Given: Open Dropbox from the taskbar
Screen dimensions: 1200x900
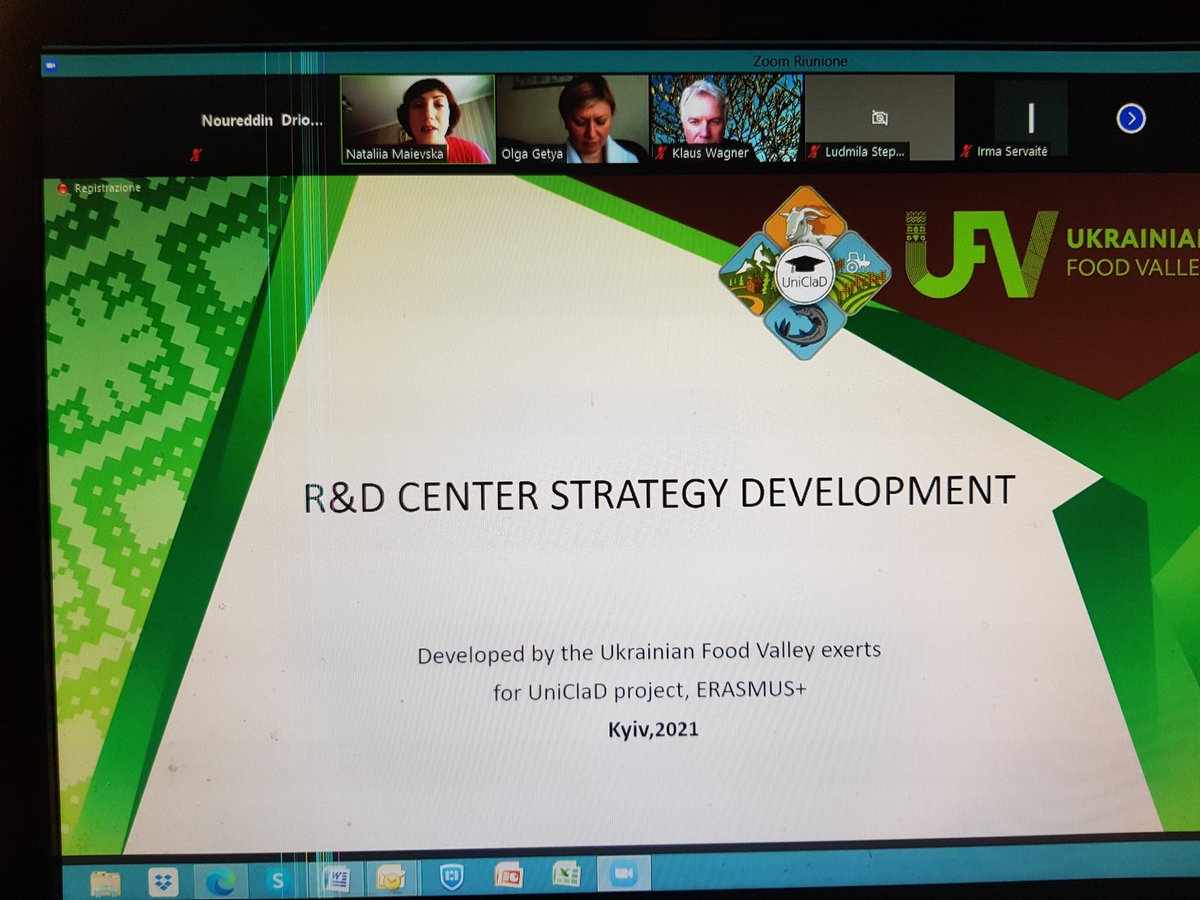Looking at the screenshot, I should pyautogui.click(x=162, y=882).
